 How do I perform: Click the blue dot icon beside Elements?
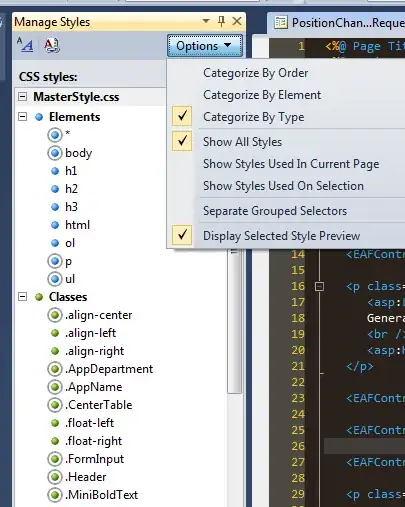(39, 117)
